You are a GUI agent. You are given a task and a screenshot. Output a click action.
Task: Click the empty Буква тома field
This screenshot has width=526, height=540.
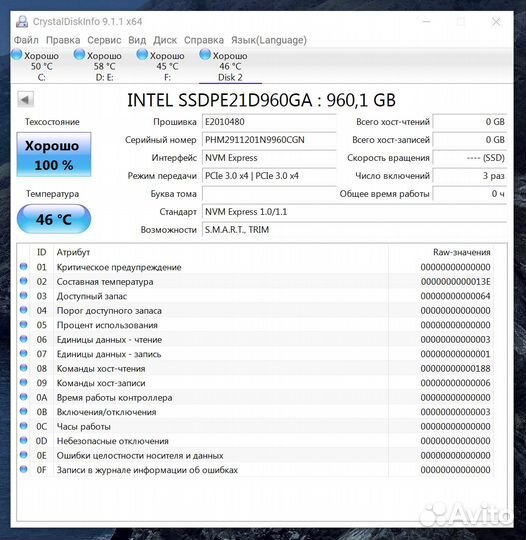pyautogui.click(x=269, y=194)
